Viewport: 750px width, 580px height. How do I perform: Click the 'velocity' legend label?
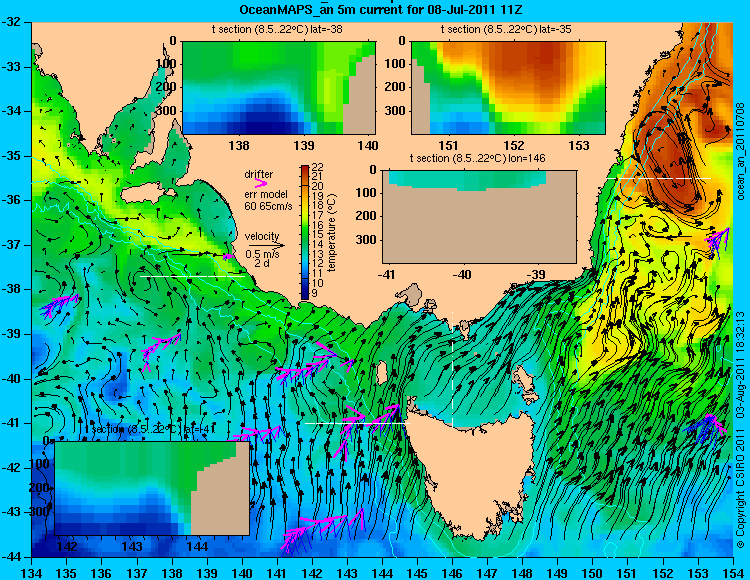tap(262, 236)
